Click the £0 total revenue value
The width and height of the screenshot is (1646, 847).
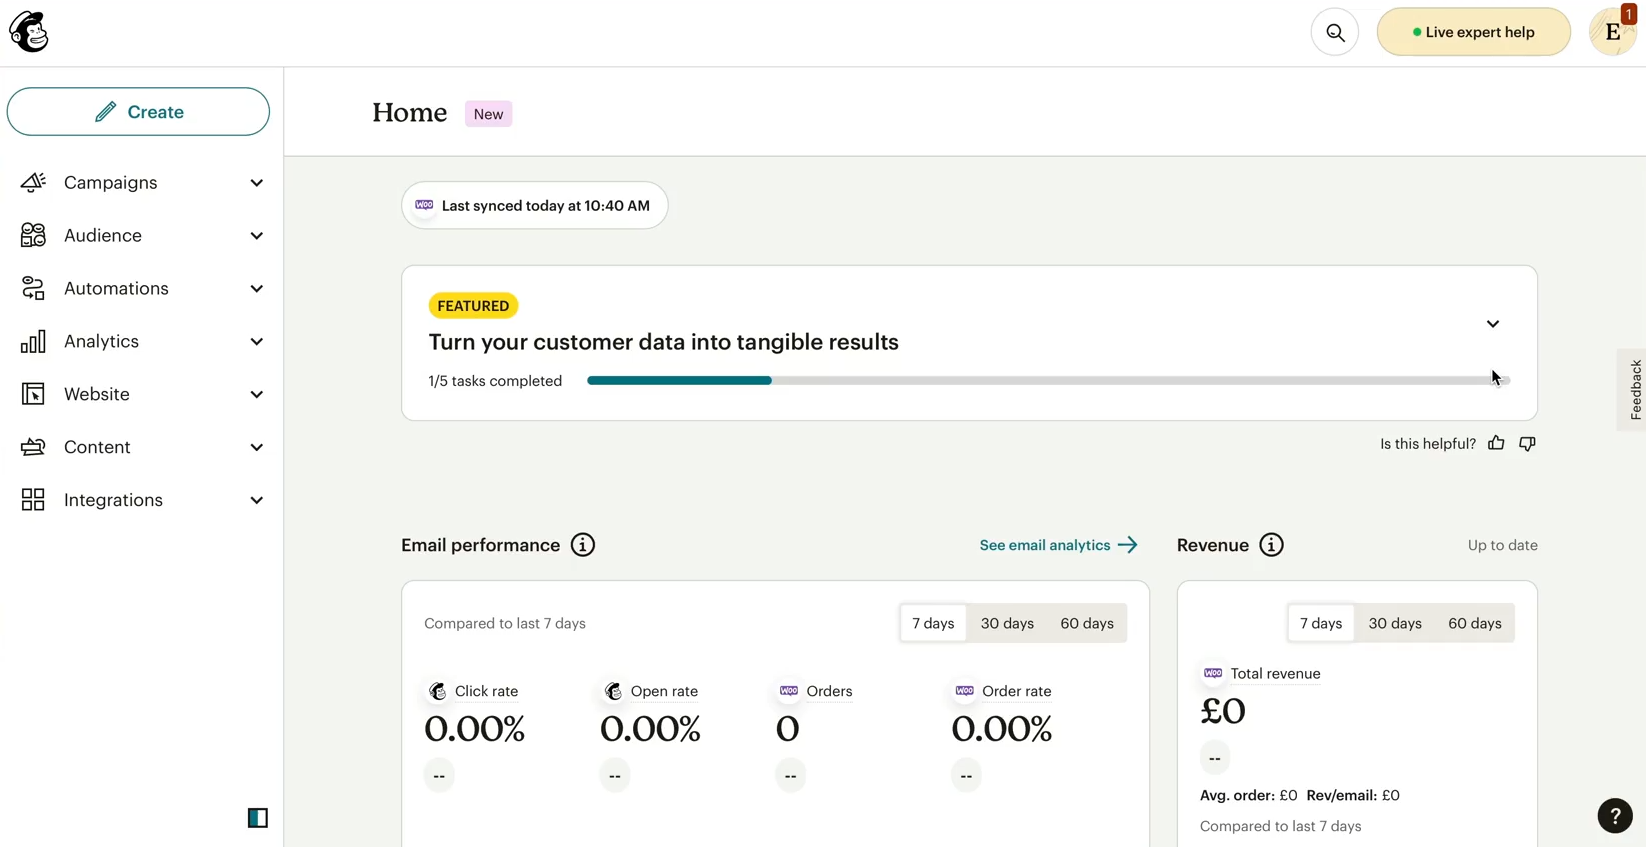click(1223, 711)
